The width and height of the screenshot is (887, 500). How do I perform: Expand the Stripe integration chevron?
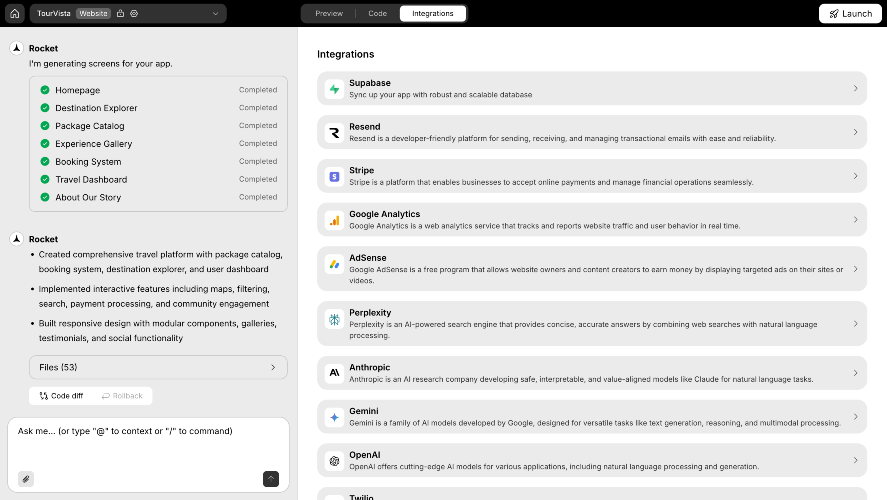[855, 176]
